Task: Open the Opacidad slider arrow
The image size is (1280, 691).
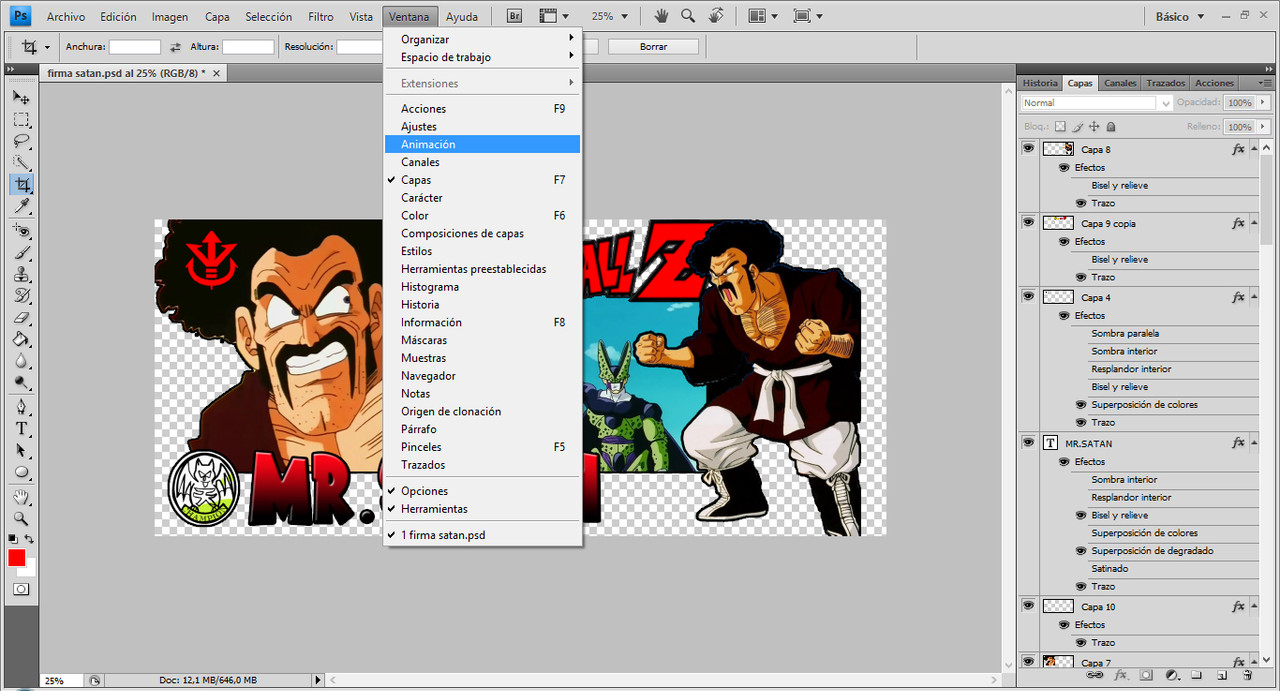Action: (1264, 103)
